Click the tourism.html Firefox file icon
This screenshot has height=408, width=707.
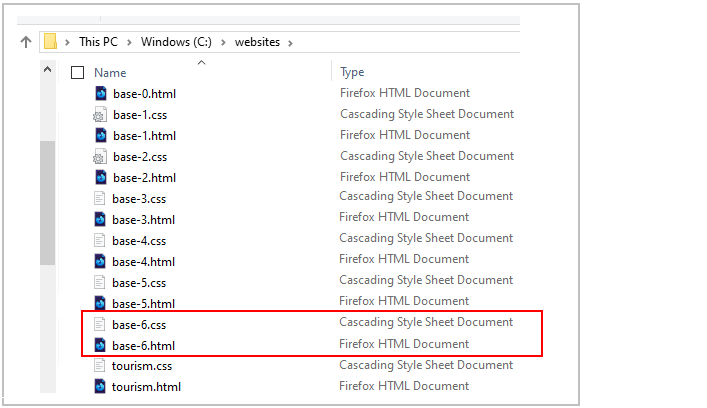(x=100, y=386)
